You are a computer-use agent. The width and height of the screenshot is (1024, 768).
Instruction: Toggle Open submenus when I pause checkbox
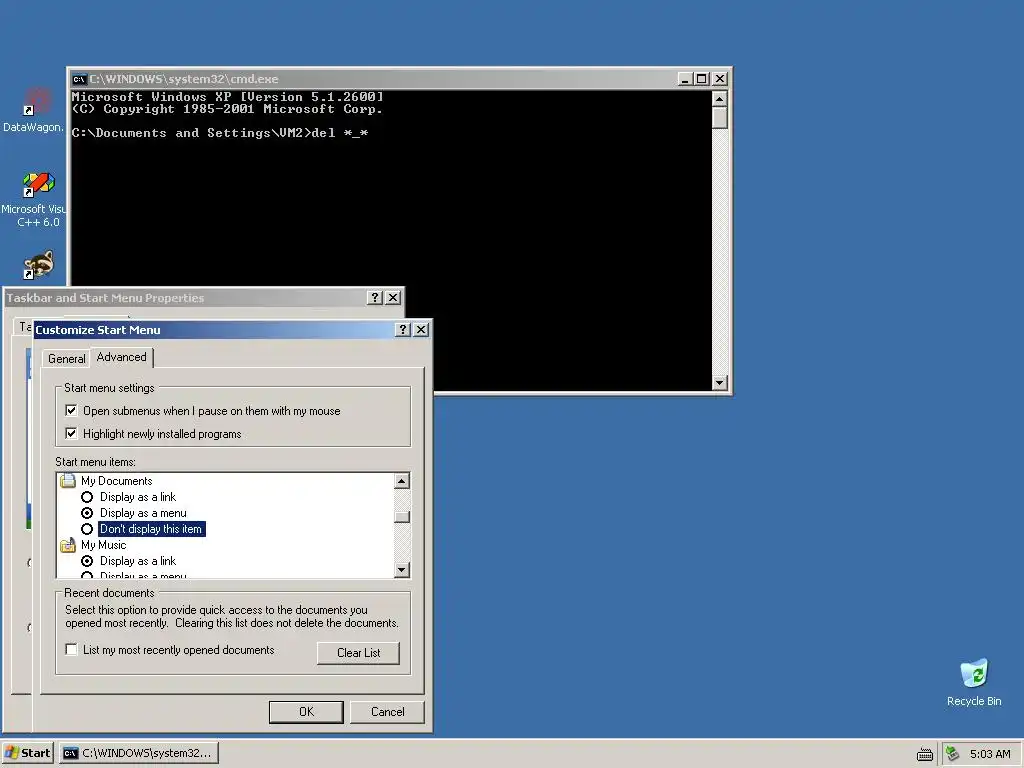pos(71,411)
